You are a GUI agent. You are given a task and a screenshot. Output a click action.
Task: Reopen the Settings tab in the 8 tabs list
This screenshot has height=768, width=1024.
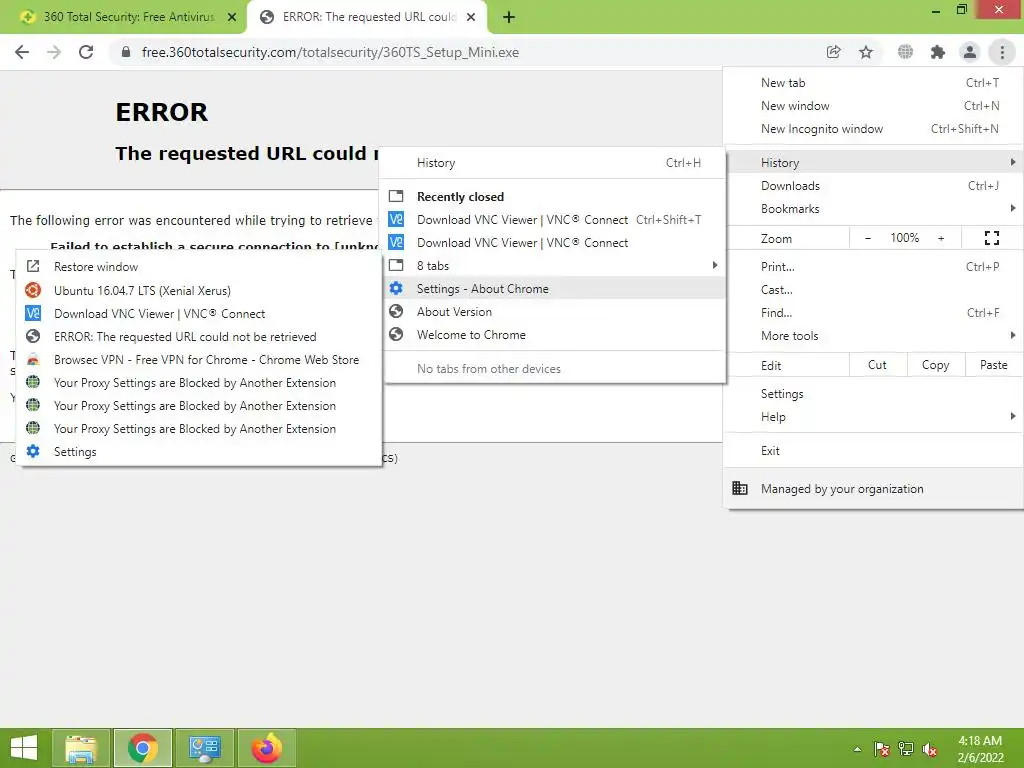pos(199,451)
